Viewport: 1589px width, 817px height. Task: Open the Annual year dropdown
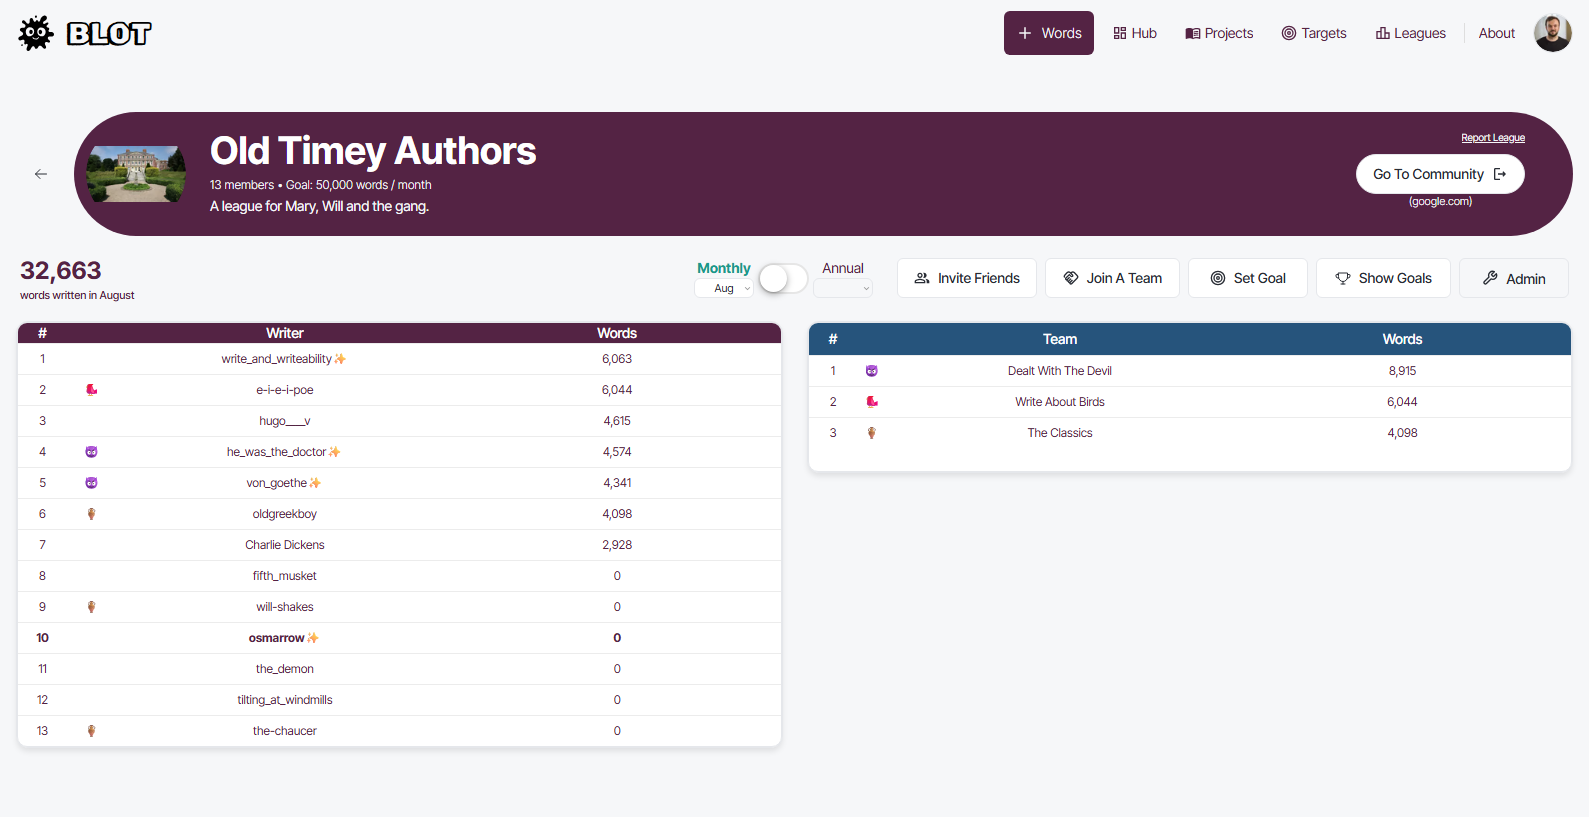pyautogui.click(x=843, y=288)
